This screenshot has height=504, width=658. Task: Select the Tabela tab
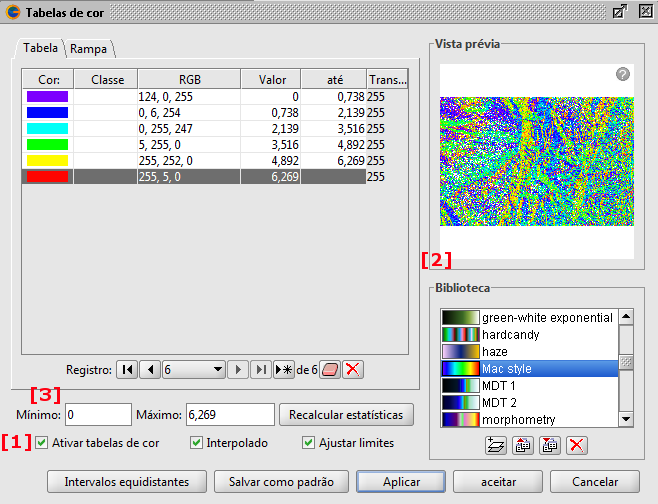tap(40, 48)
